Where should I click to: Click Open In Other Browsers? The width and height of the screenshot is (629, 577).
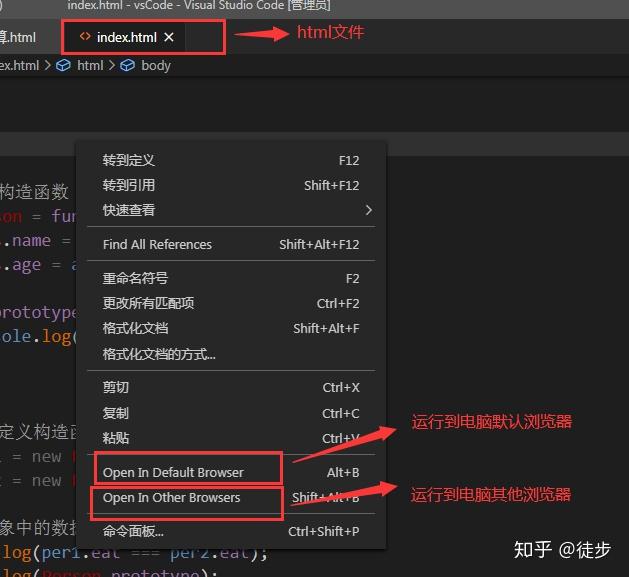(231, 498)
